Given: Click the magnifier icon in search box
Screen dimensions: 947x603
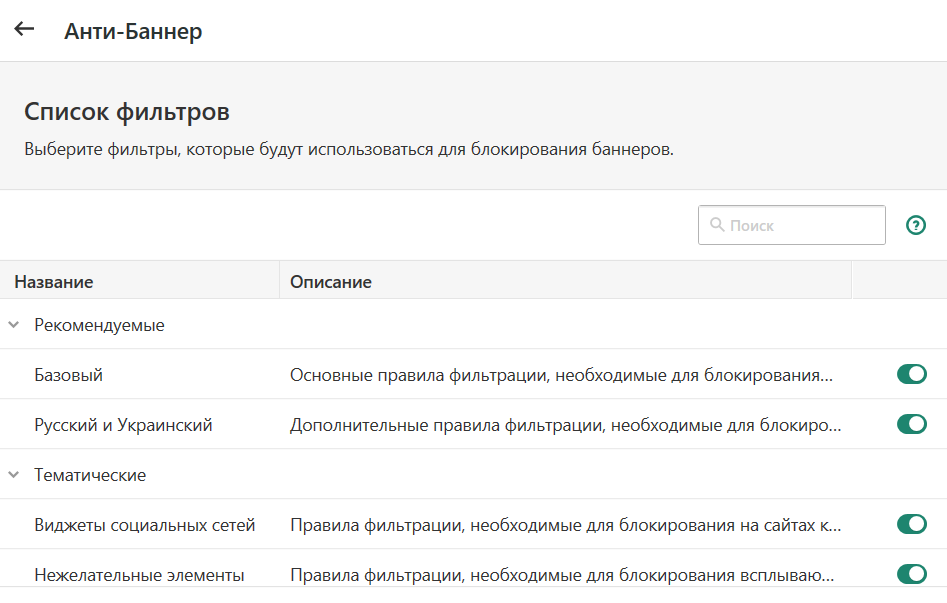Looking at the screenshot, I should tap(716, 225).
